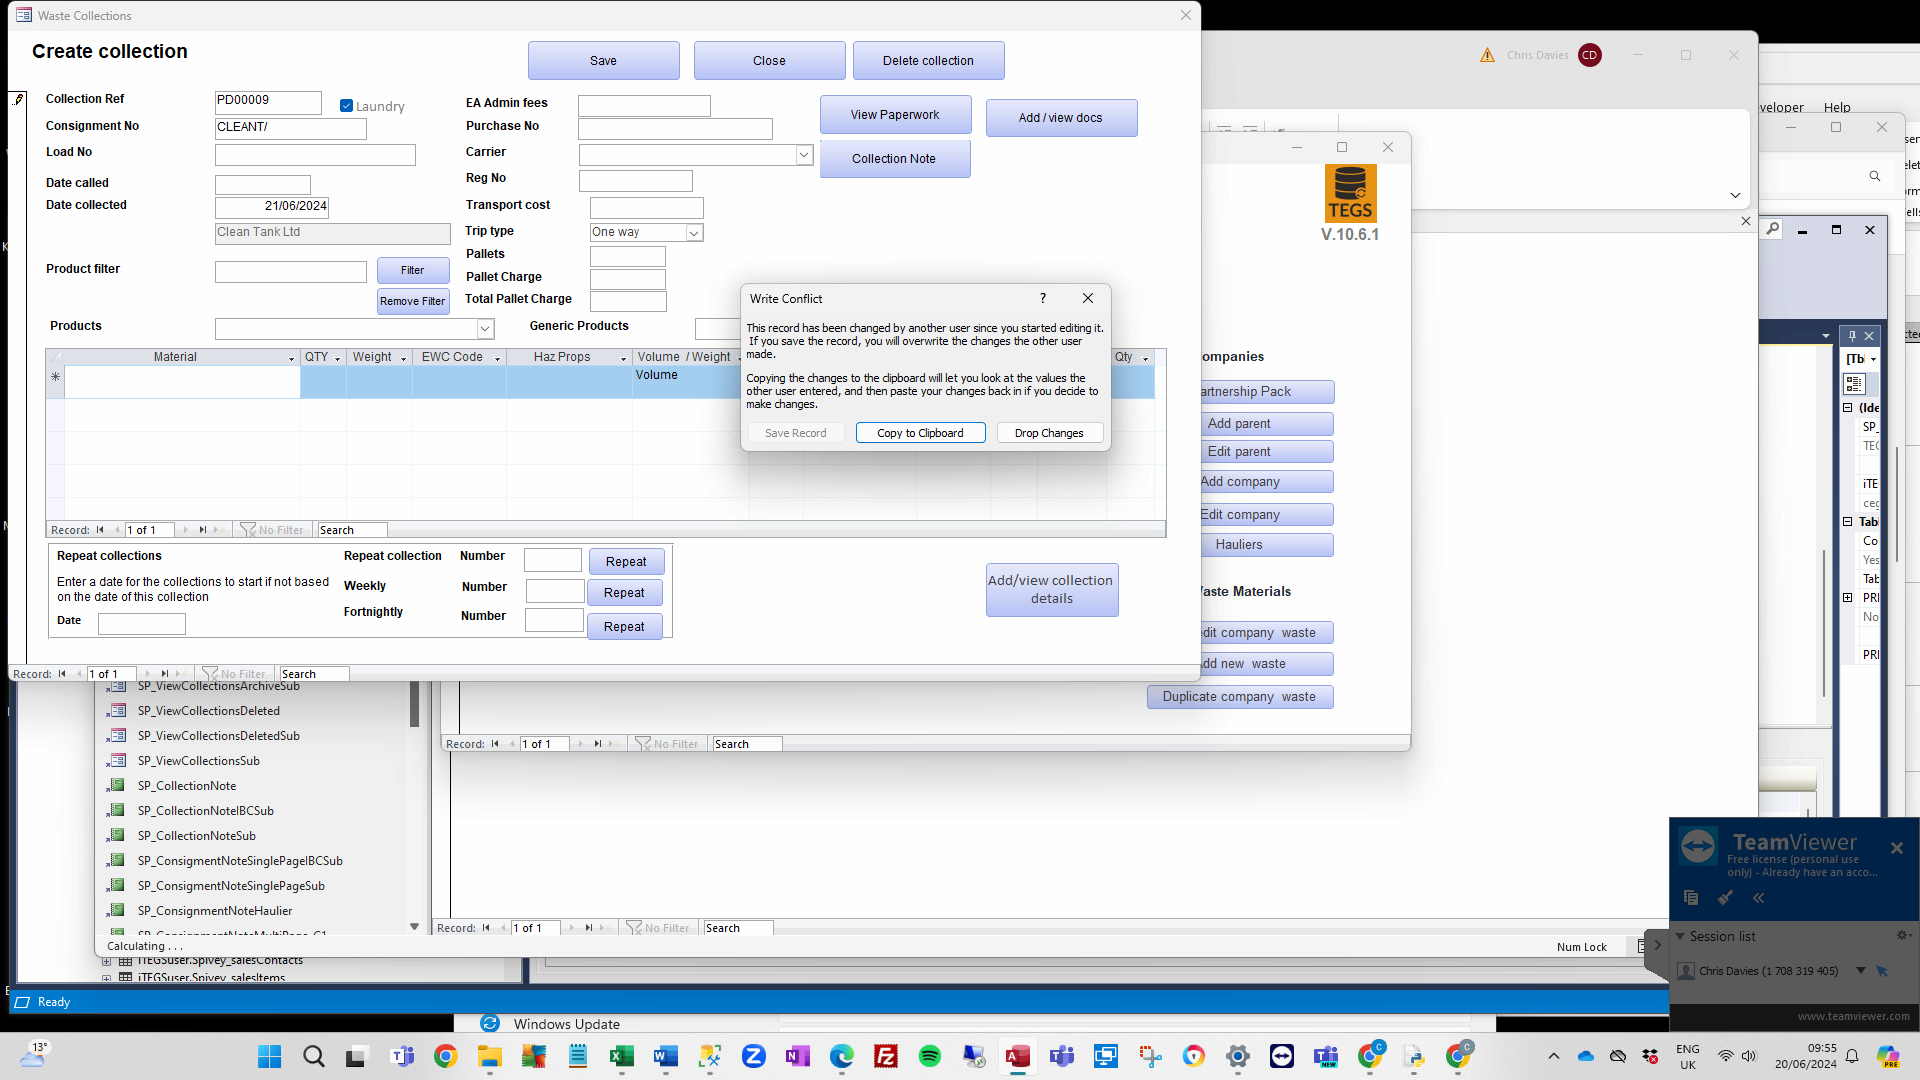Open the QTY column filter arrow
1920x1080 pixels.
(337, 358)
